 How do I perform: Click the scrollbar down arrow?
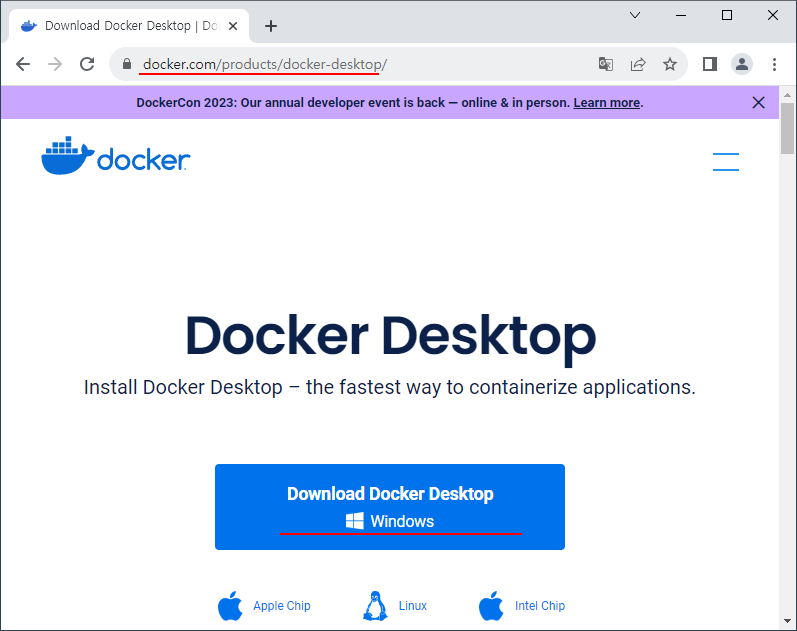(787, 621)
